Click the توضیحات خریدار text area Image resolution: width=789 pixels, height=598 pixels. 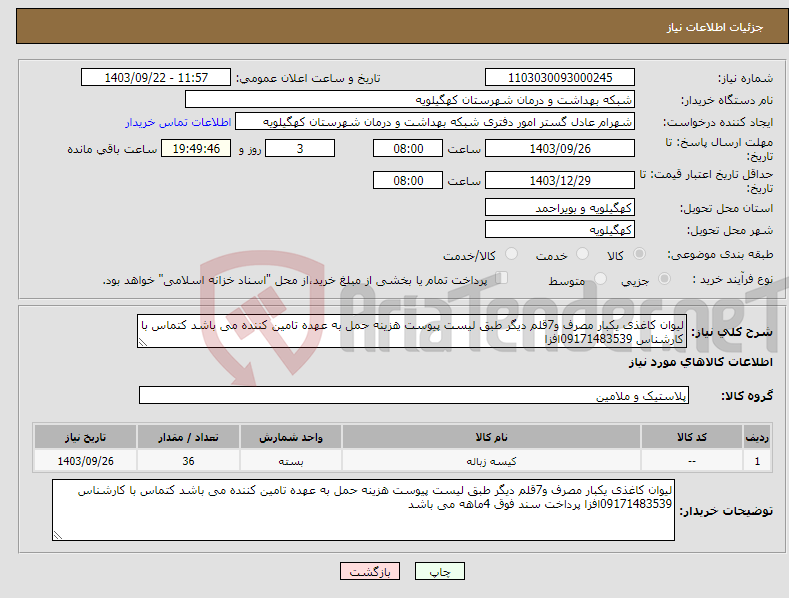363,510
